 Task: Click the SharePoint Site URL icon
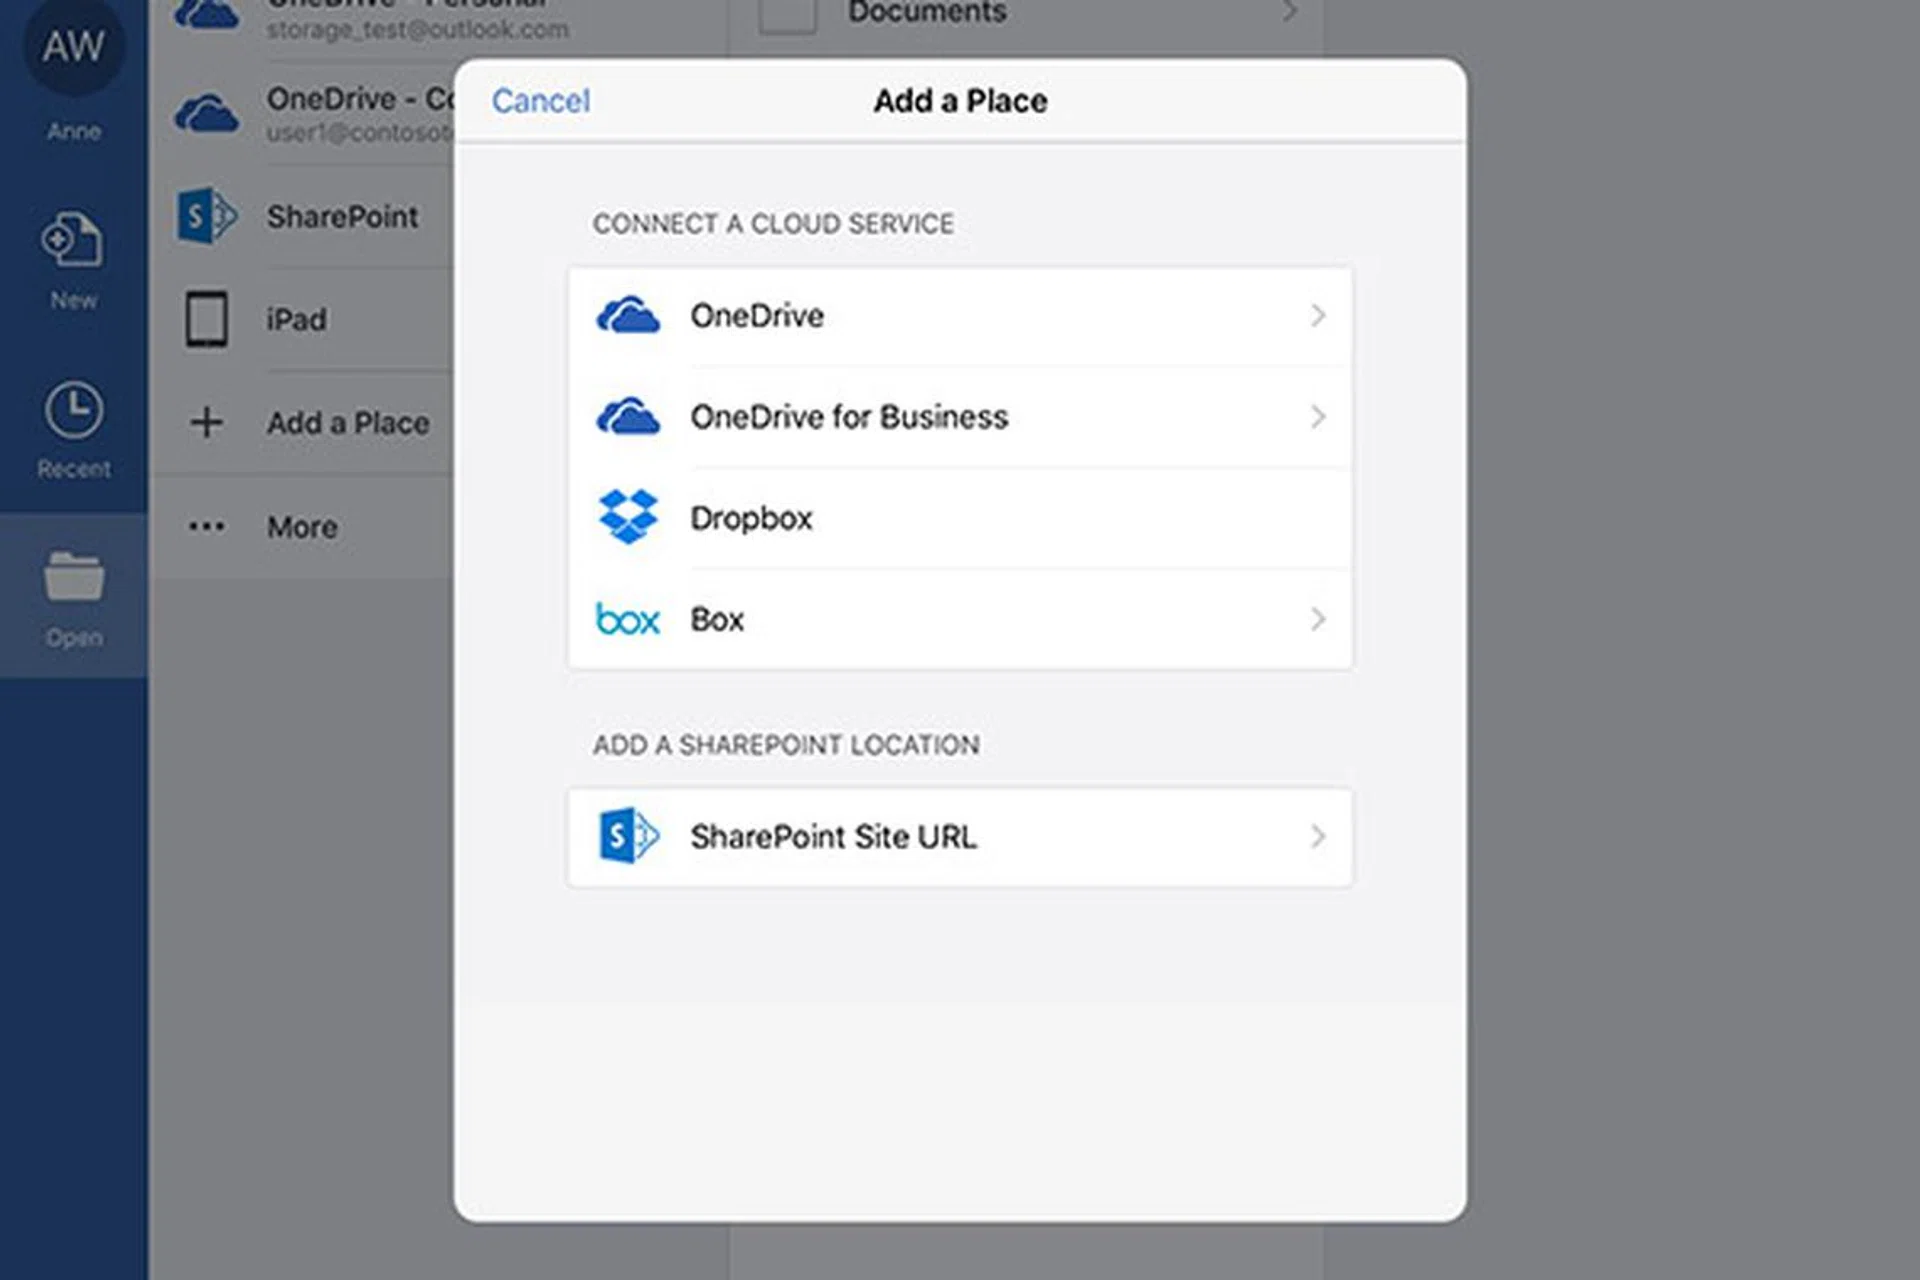(627, 836)
